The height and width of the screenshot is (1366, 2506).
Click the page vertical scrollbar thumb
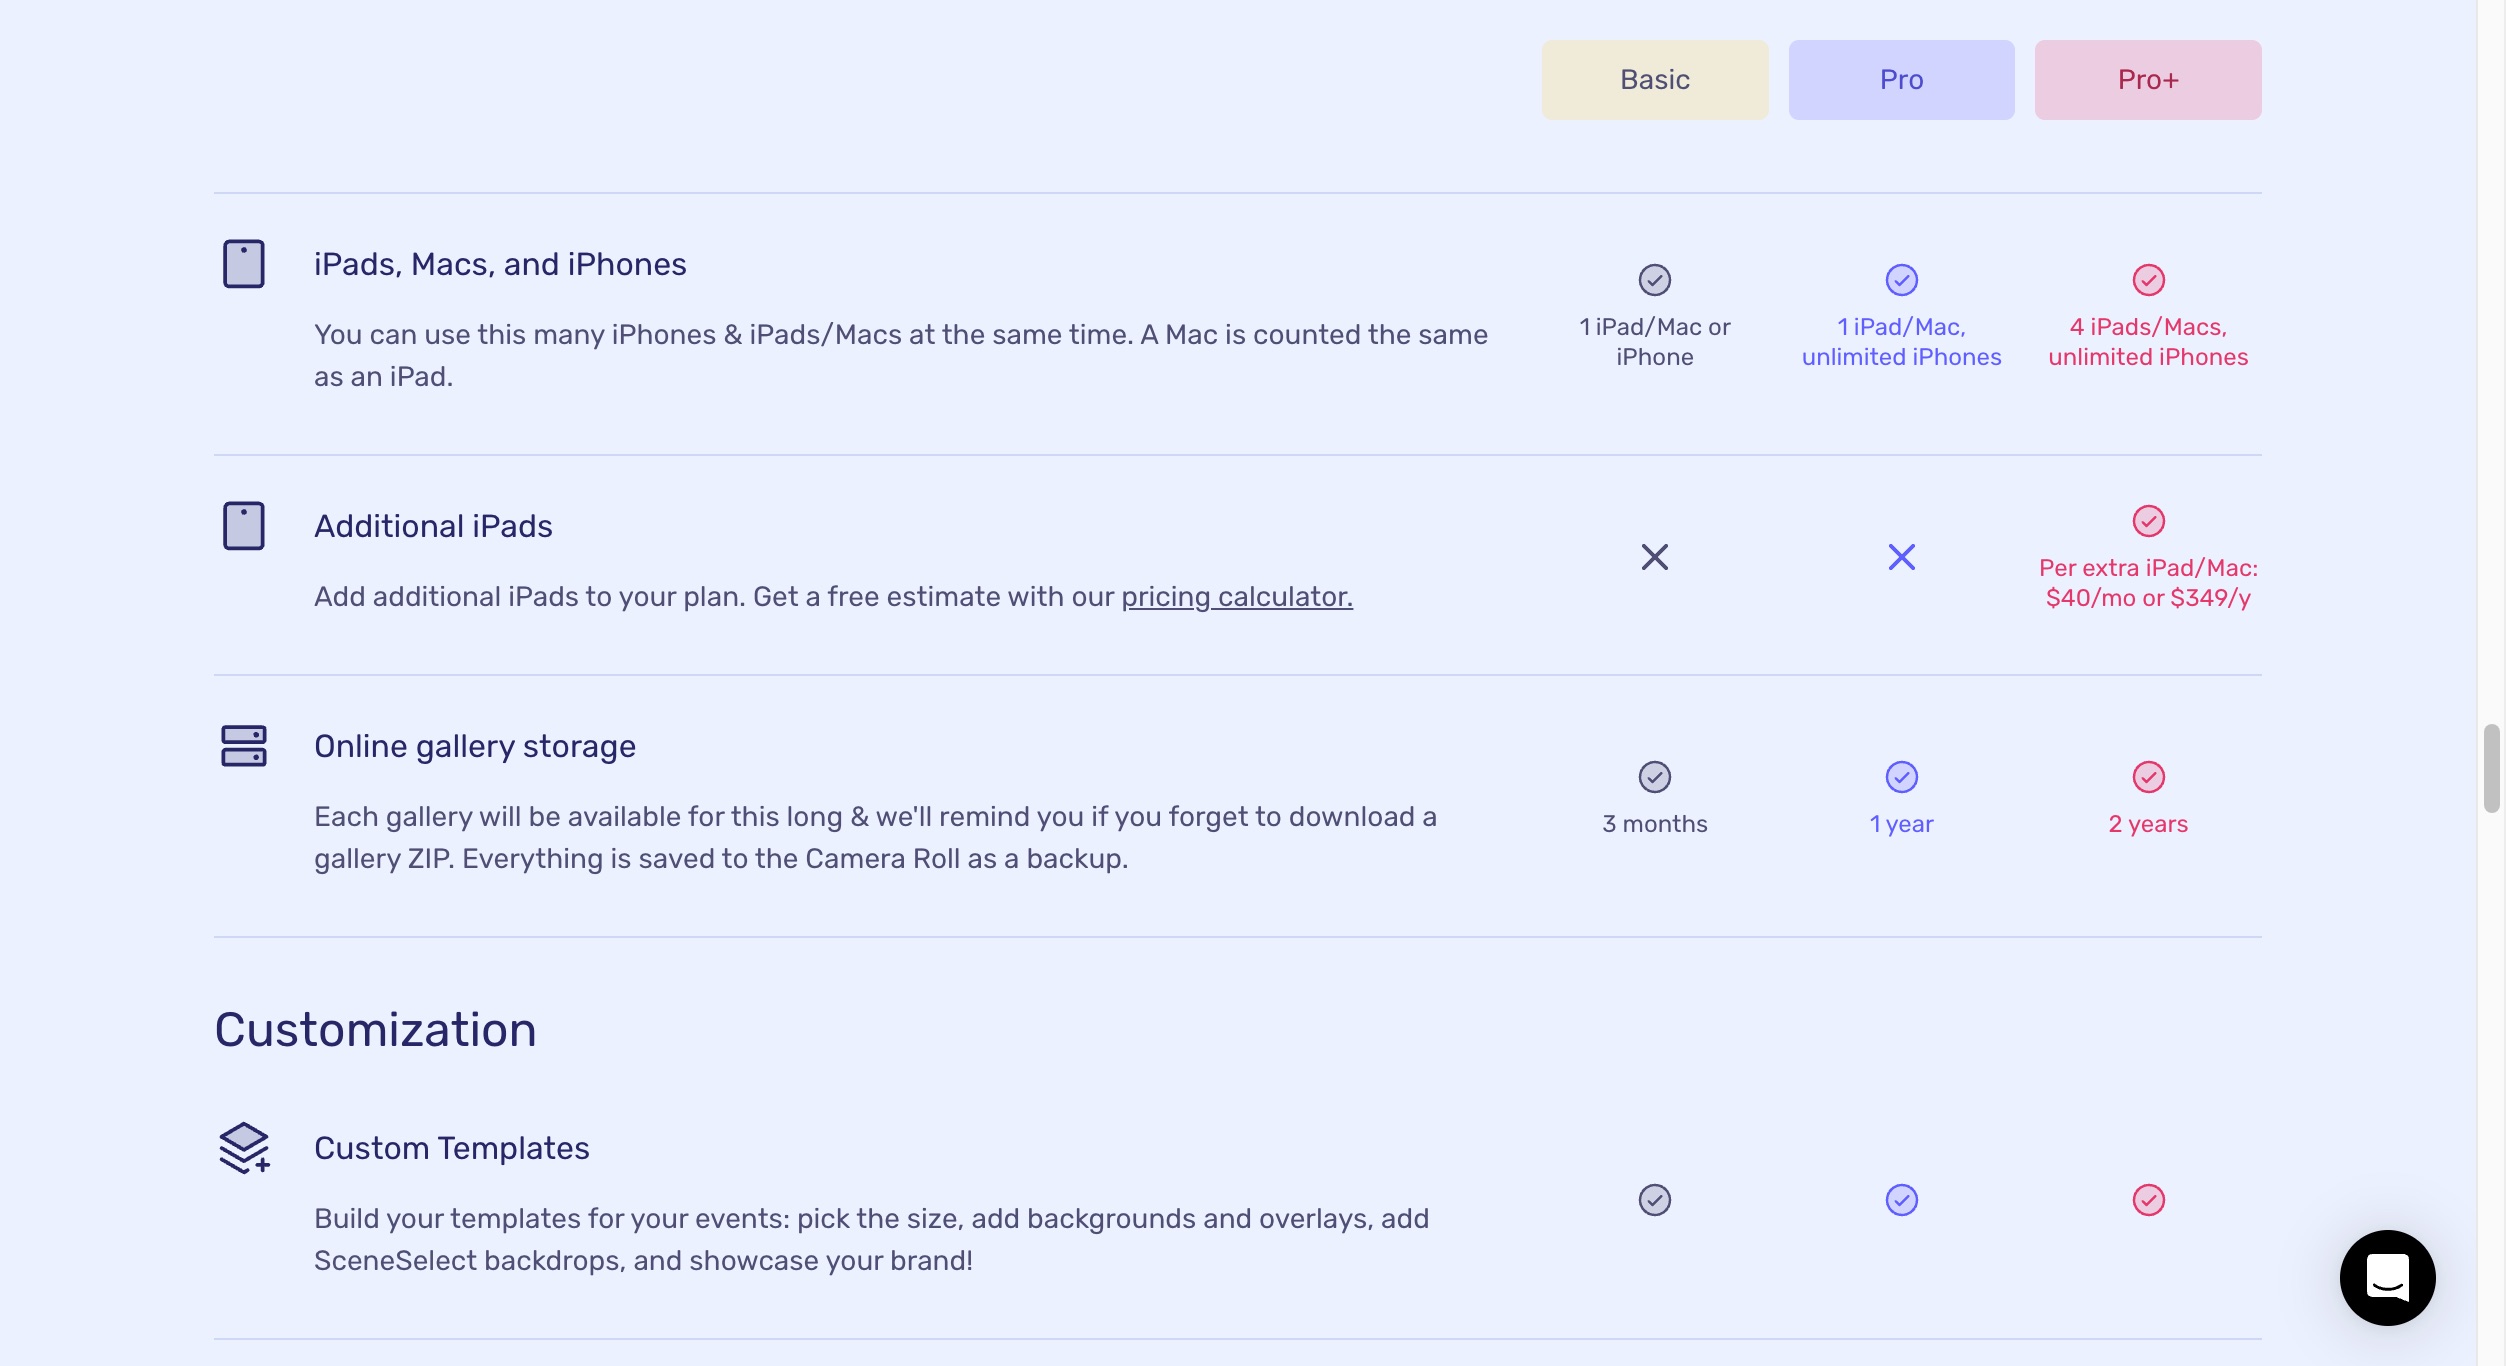point(2491,768)
